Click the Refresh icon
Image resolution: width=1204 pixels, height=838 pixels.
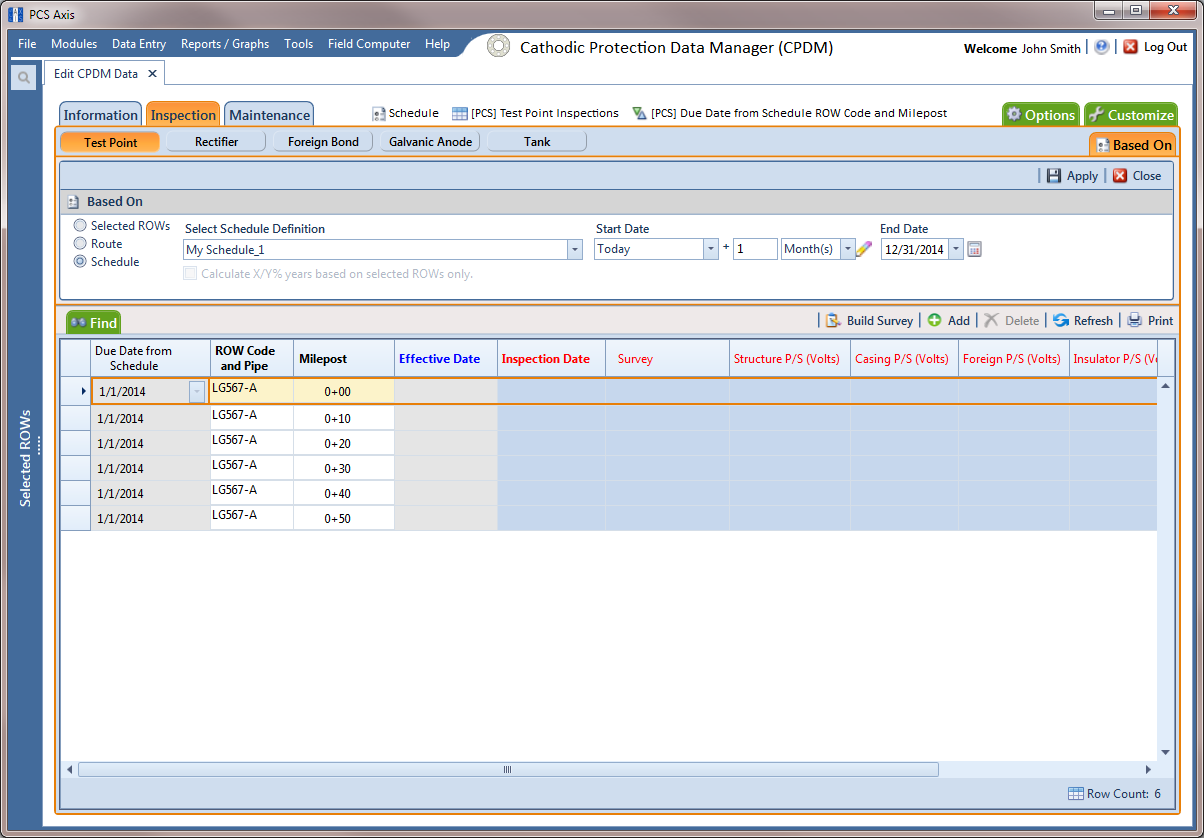click(x=1061, y=321)
